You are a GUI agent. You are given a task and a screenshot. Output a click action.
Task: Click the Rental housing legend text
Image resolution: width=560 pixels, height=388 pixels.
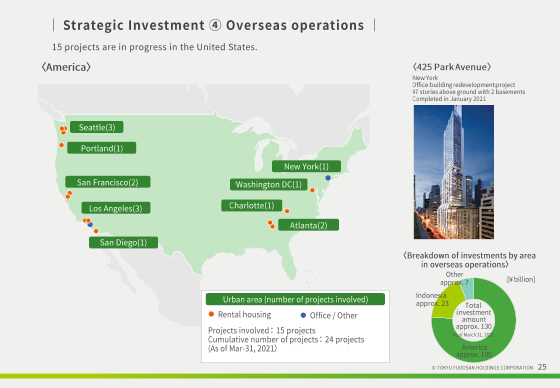[245, 314]
